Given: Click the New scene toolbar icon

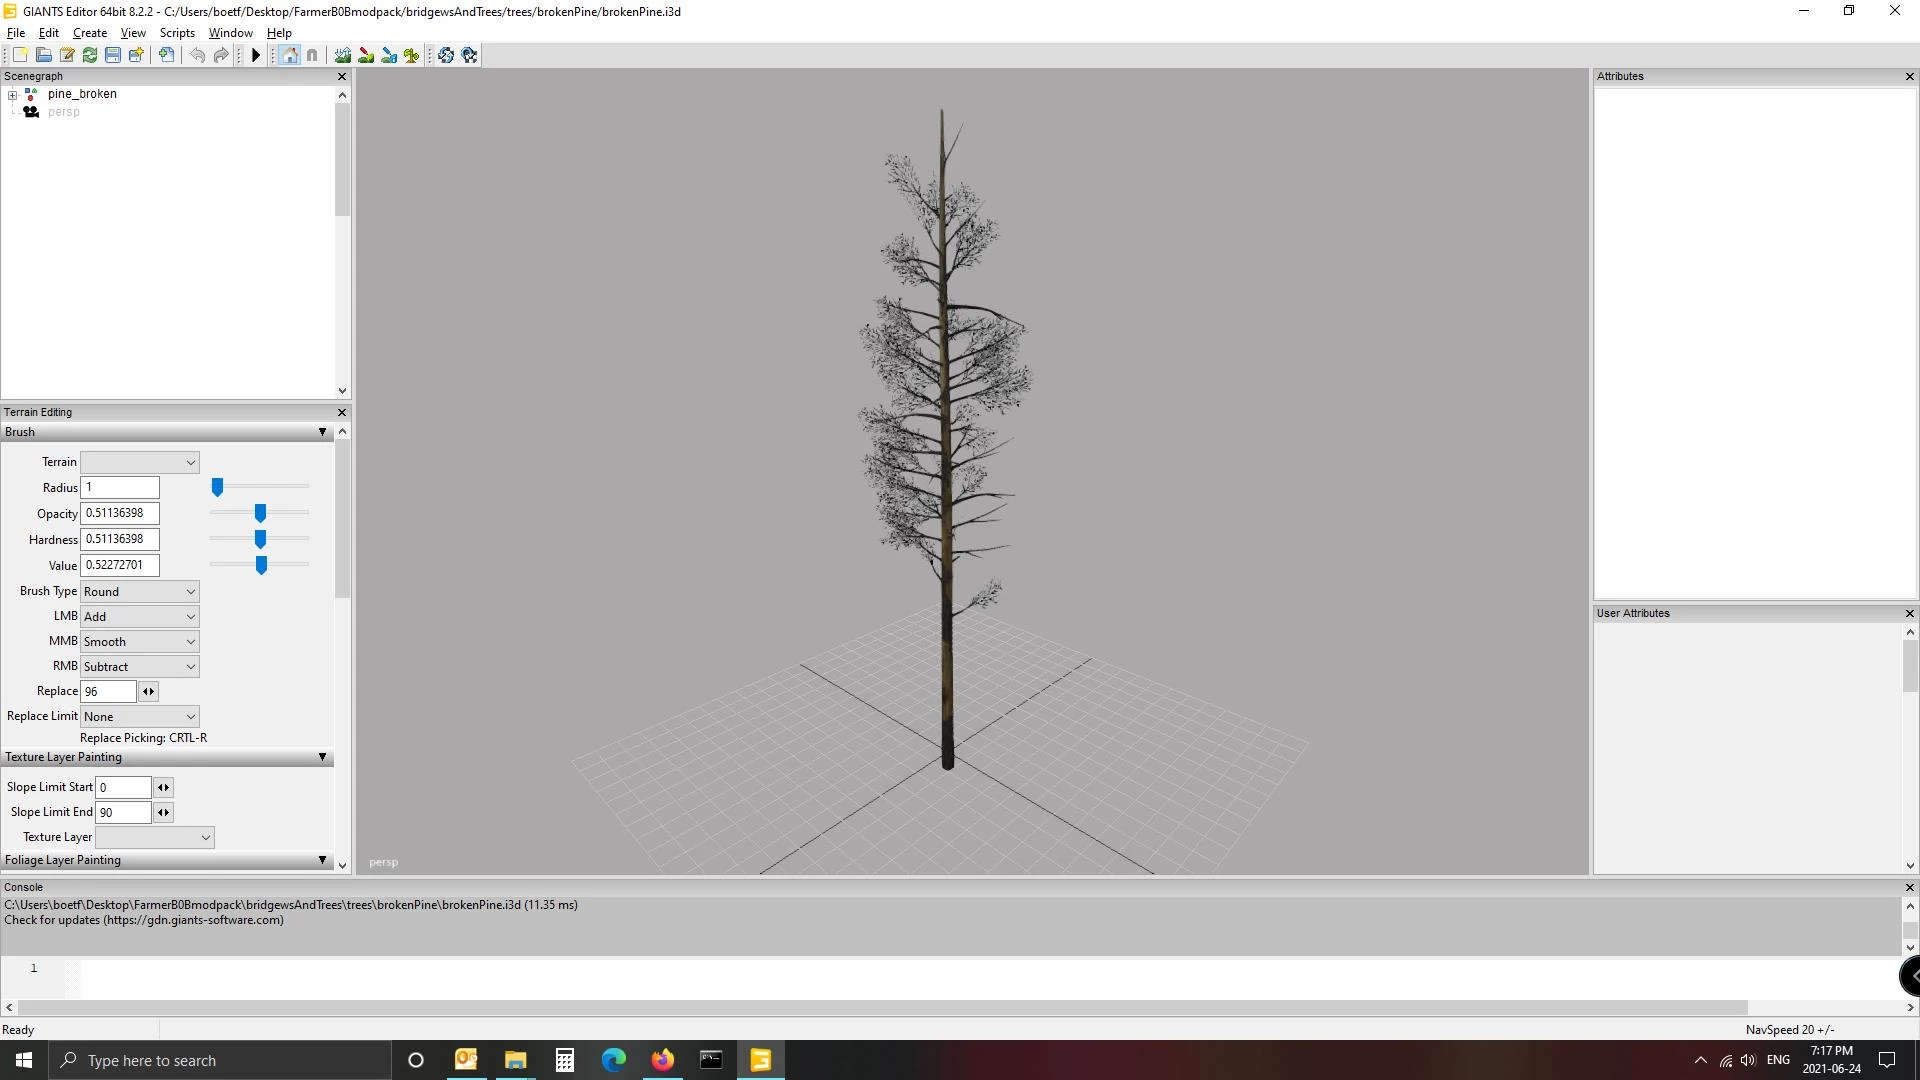Looking at the screenshot, I should click(x=20, y=55).
